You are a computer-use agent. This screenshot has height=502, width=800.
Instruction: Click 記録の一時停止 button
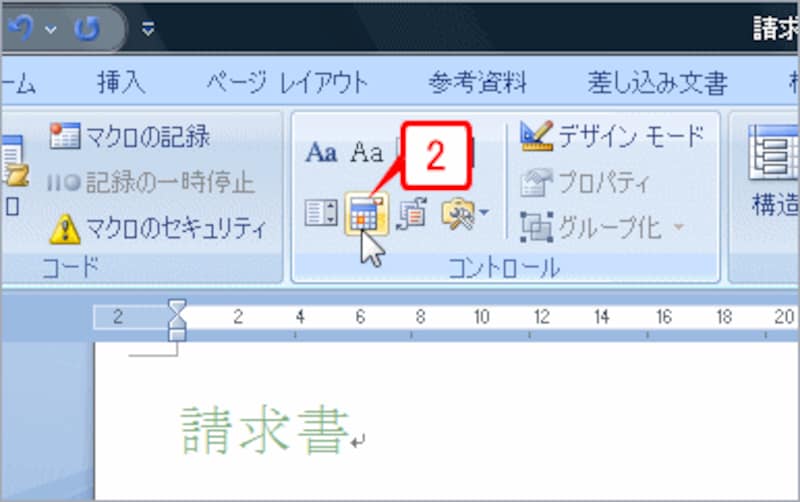(x=150, y=182)
